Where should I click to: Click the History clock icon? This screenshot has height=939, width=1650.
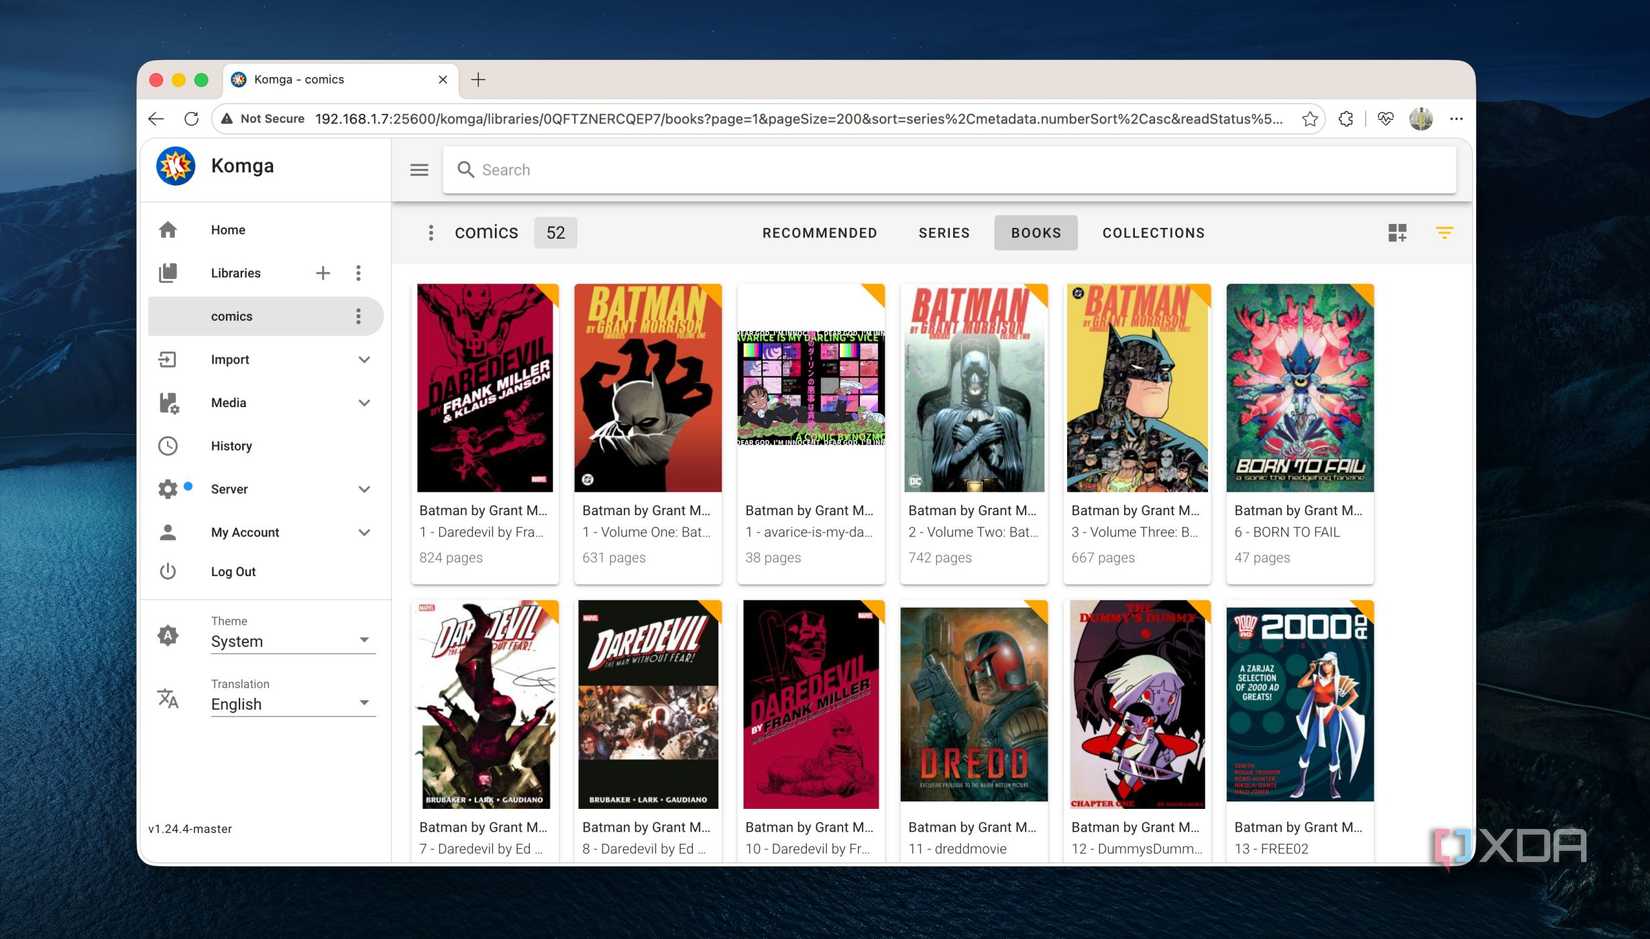(168, 446)
